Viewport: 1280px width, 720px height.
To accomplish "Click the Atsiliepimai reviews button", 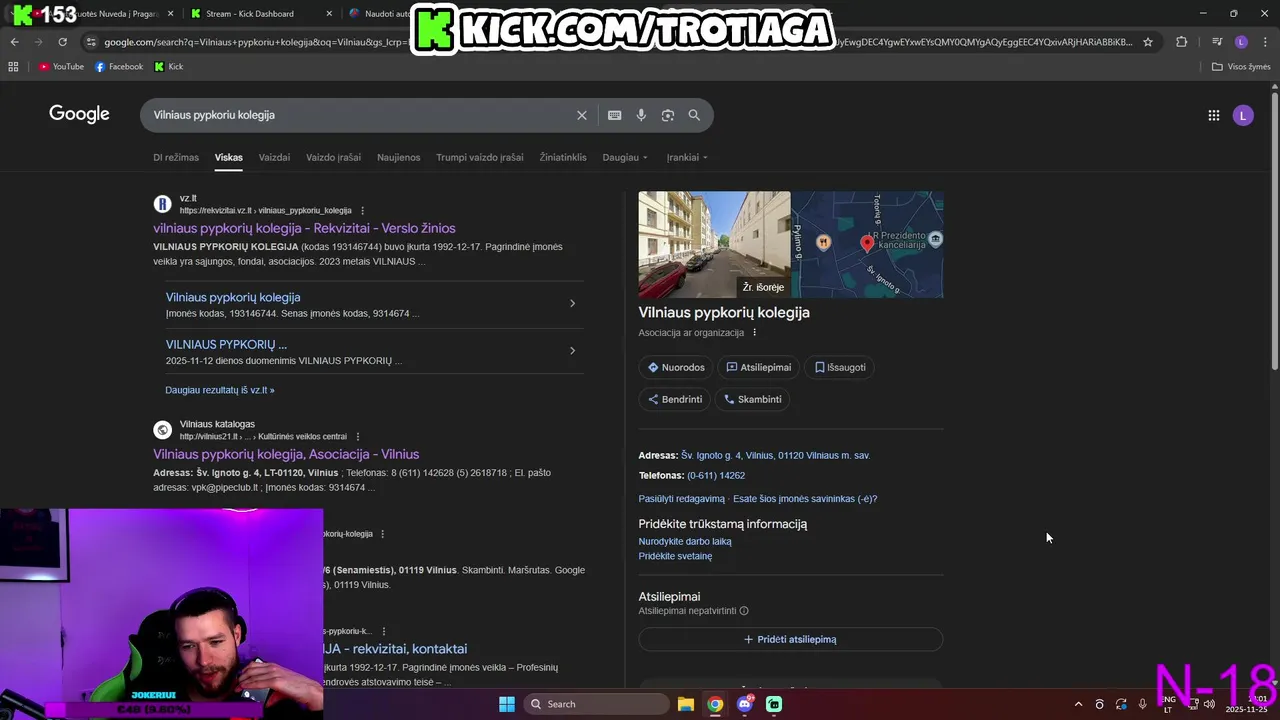I will coord(758,367).
